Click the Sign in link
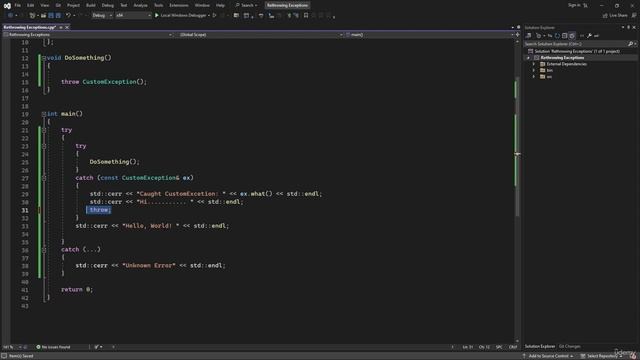This screenshot has width=640, height=360. (574, 5)
